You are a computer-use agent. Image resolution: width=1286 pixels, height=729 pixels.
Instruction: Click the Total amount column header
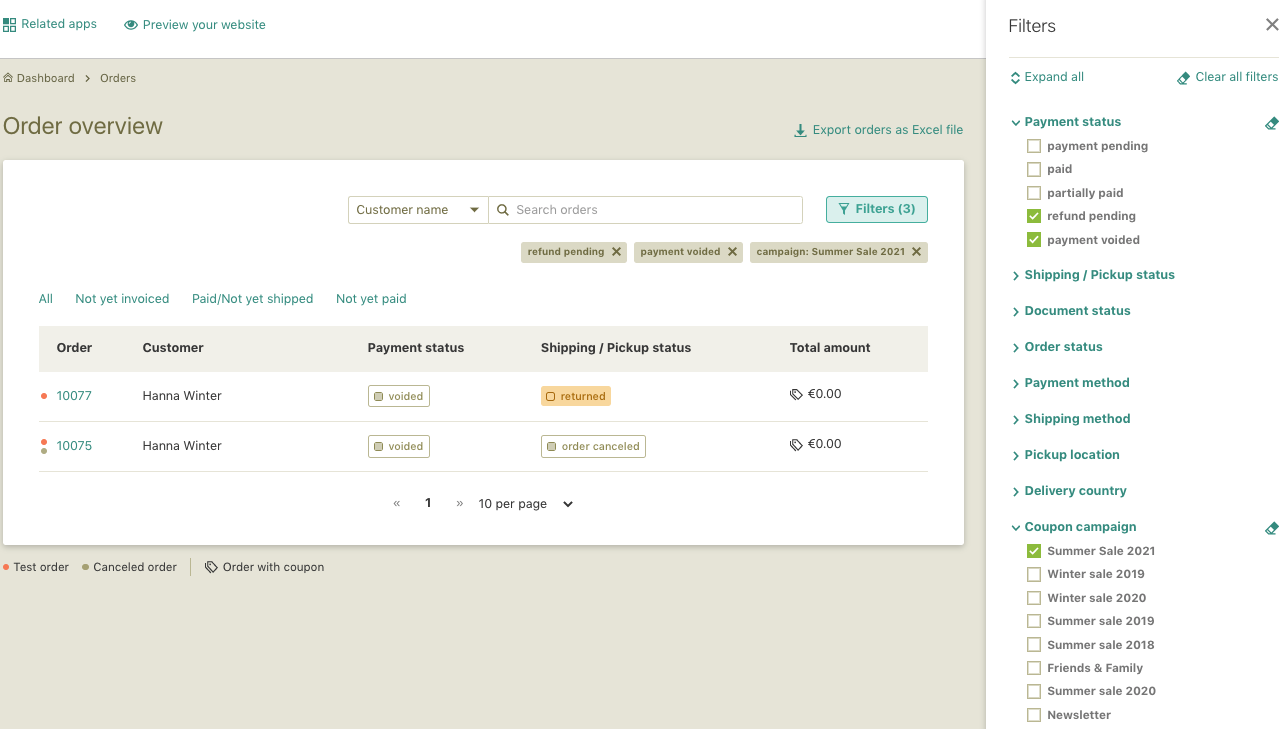830,348
